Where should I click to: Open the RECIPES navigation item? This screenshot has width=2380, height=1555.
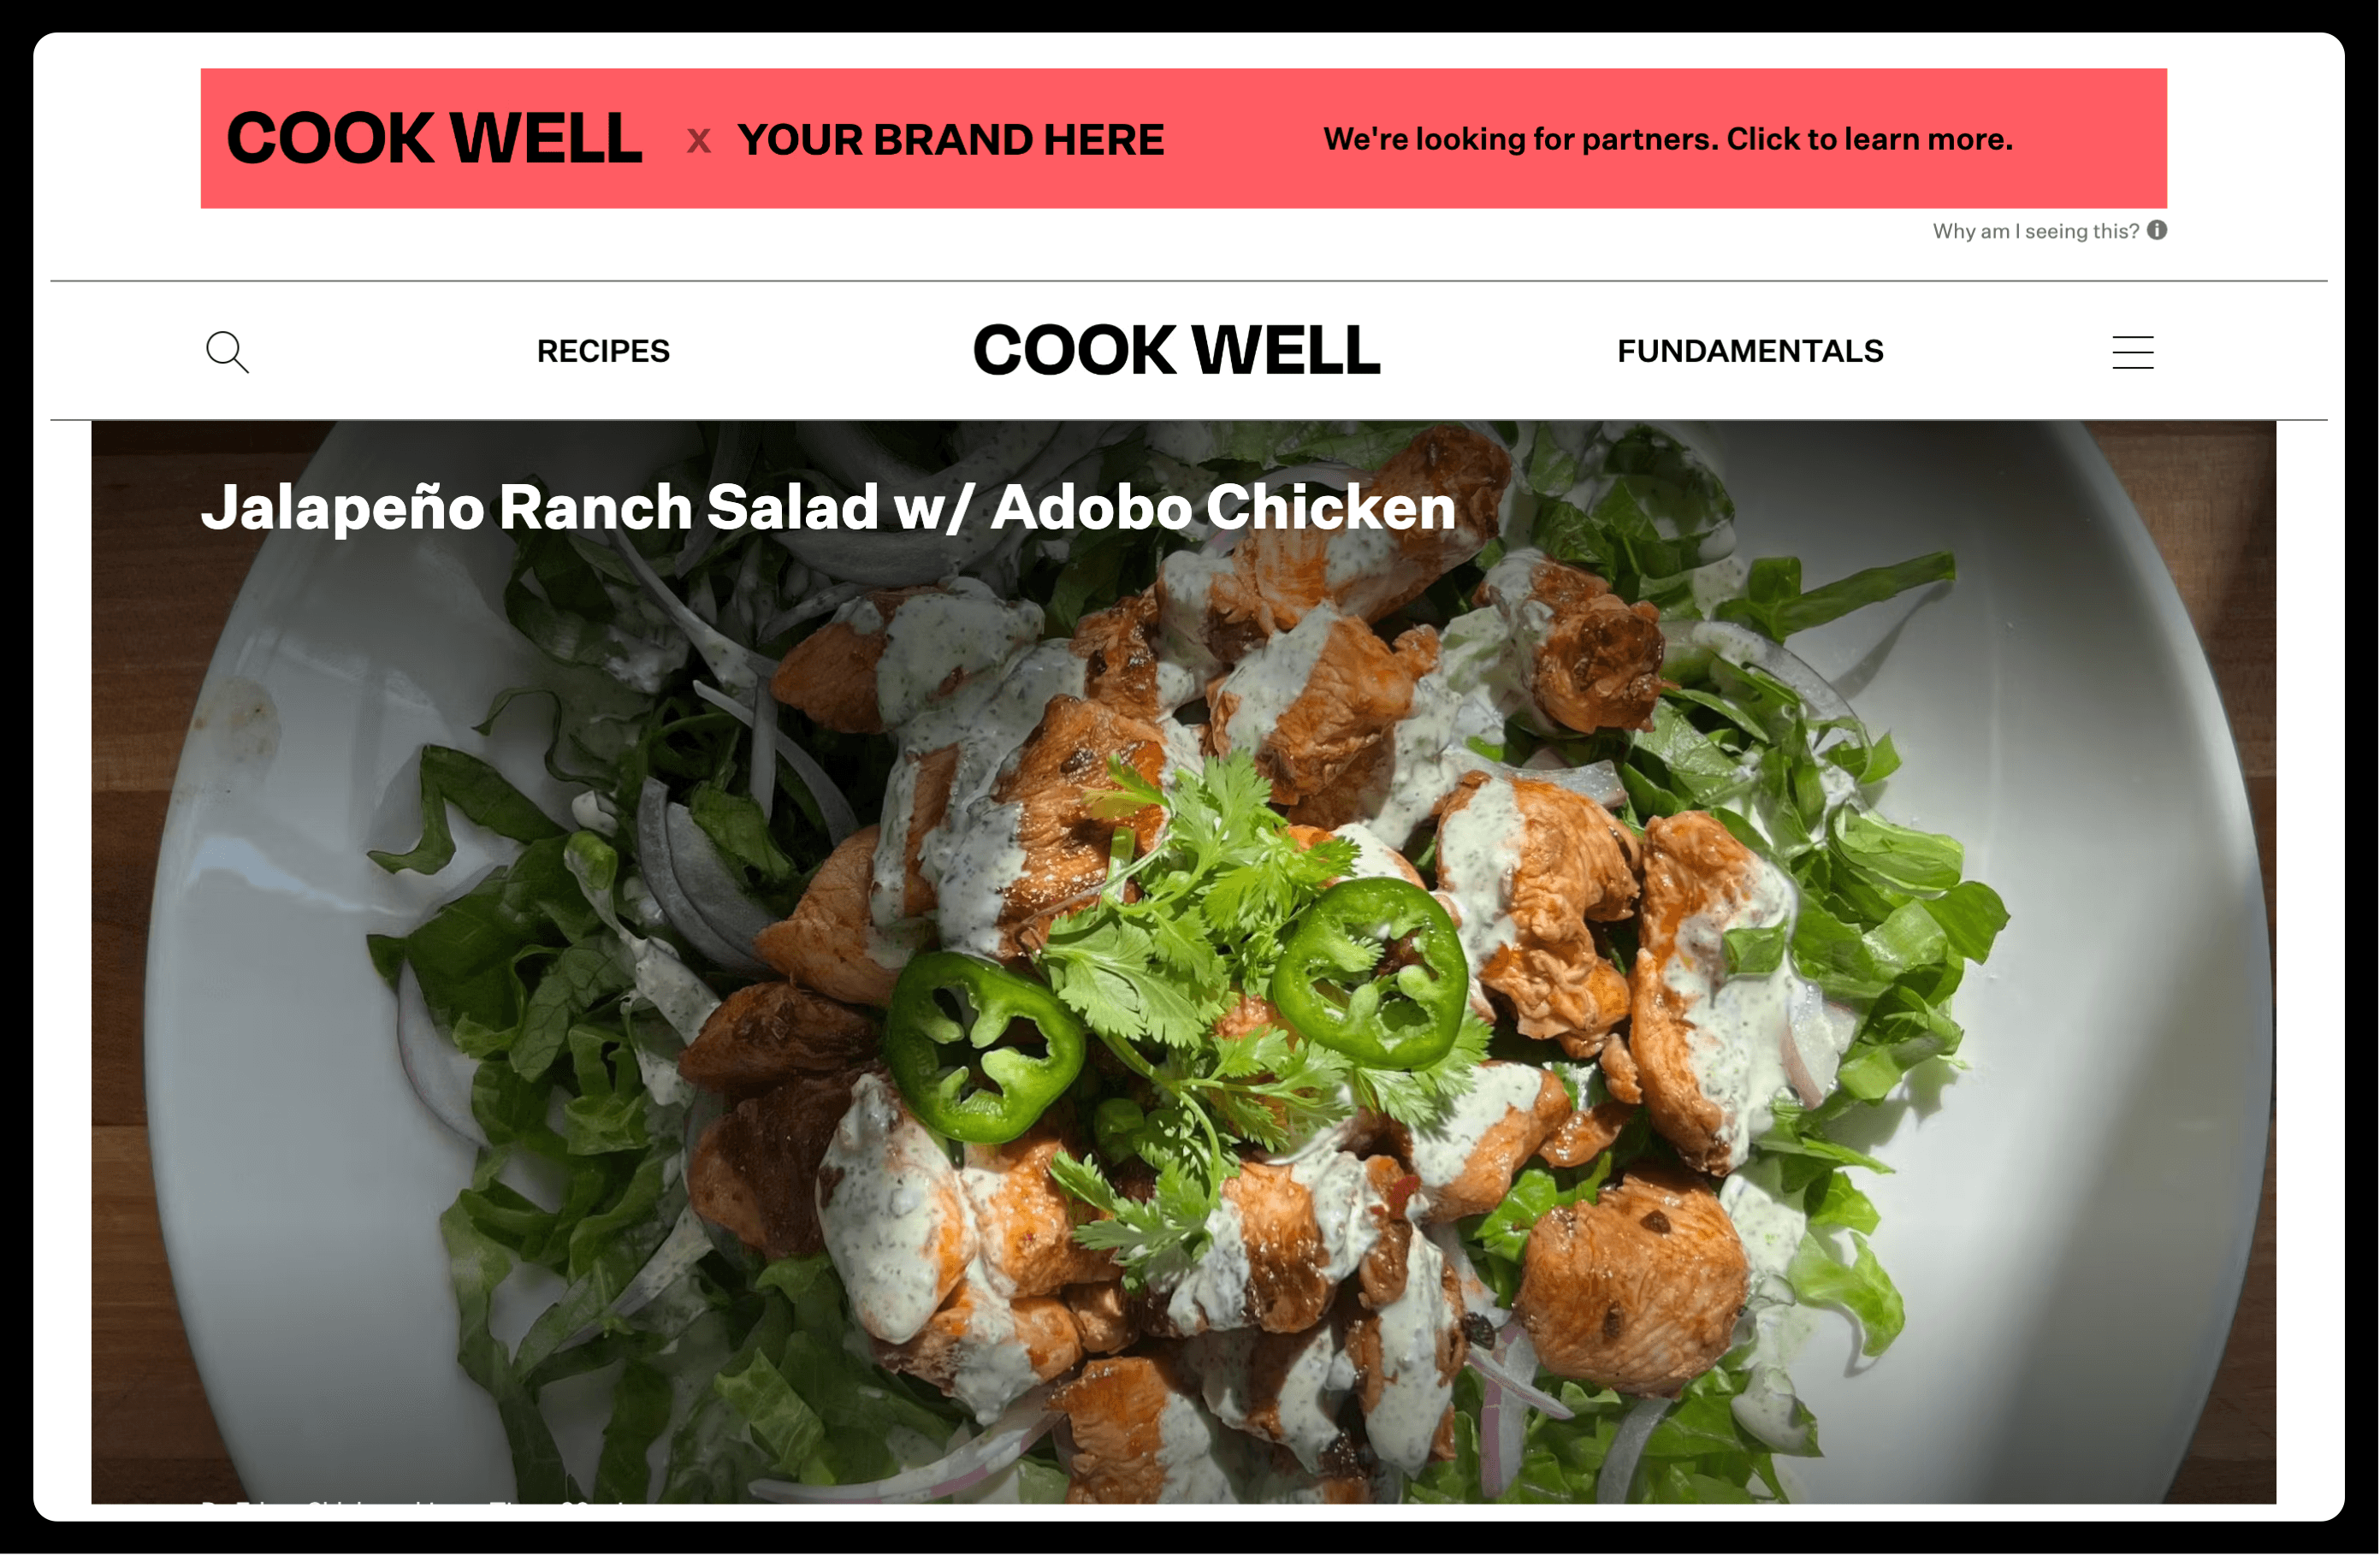[x=603, y=351]
